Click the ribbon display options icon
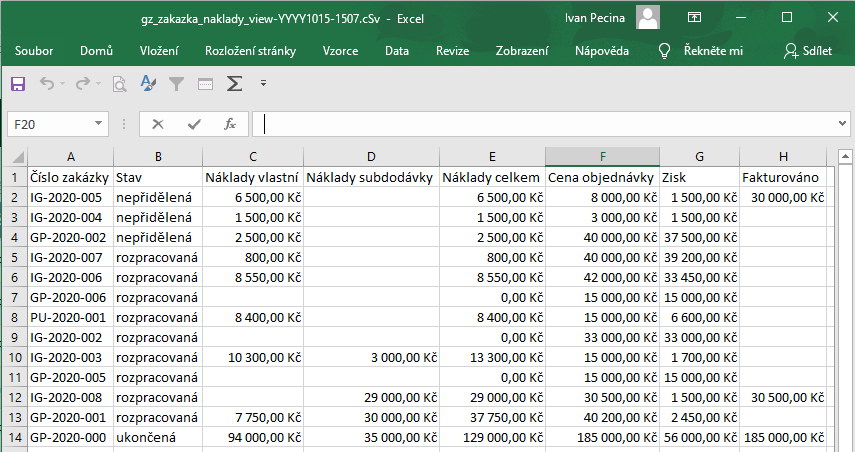This screenshot has height=452, width=855. point(694,17)
